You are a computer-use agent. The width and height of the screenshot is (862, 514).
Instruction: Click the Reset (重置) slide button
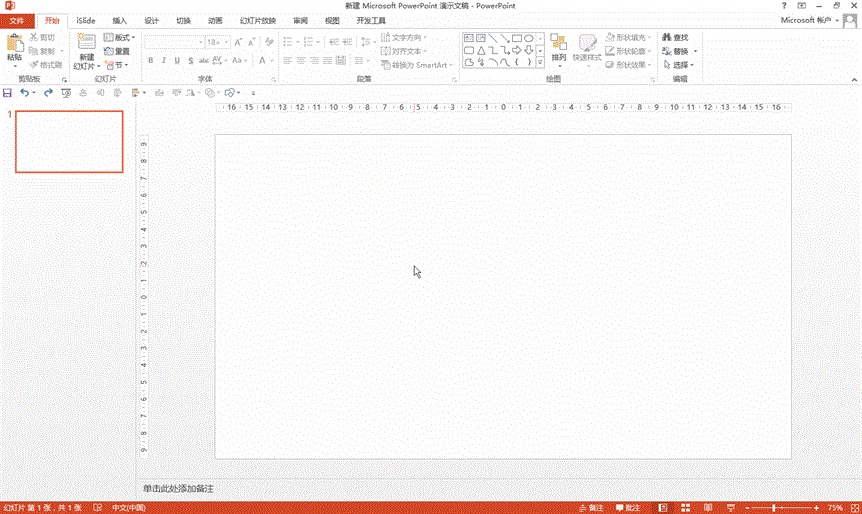click(116, 51)
